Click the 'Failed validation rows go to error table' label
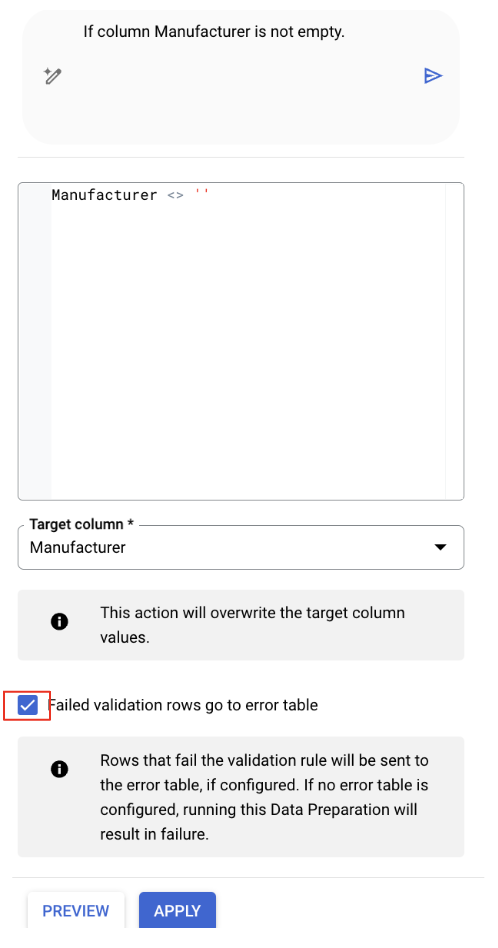 183,705
